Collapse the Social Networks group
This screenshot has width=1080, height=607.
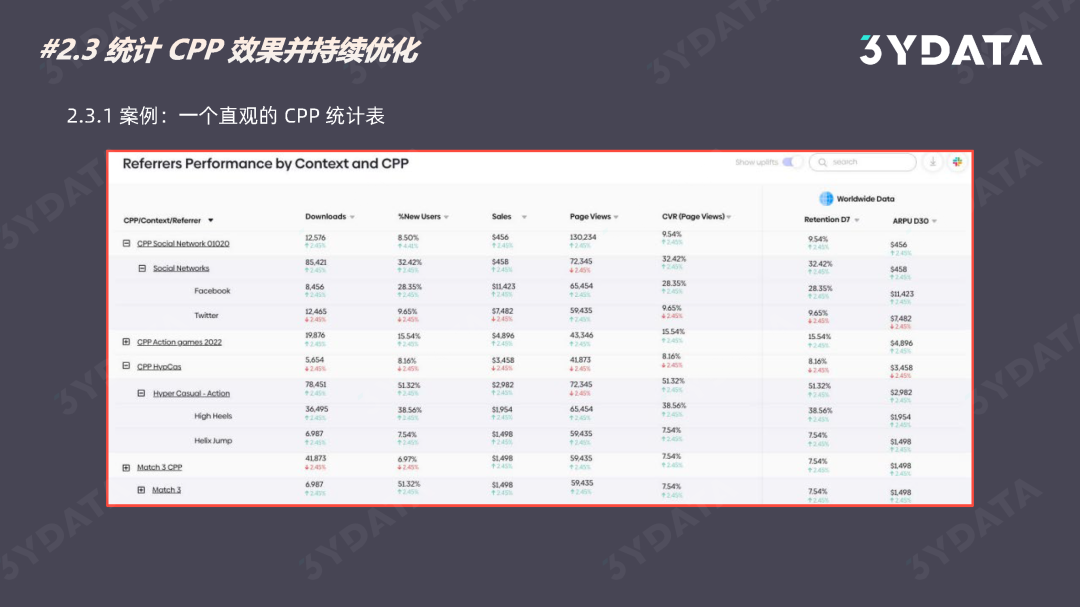click(142, 268)
